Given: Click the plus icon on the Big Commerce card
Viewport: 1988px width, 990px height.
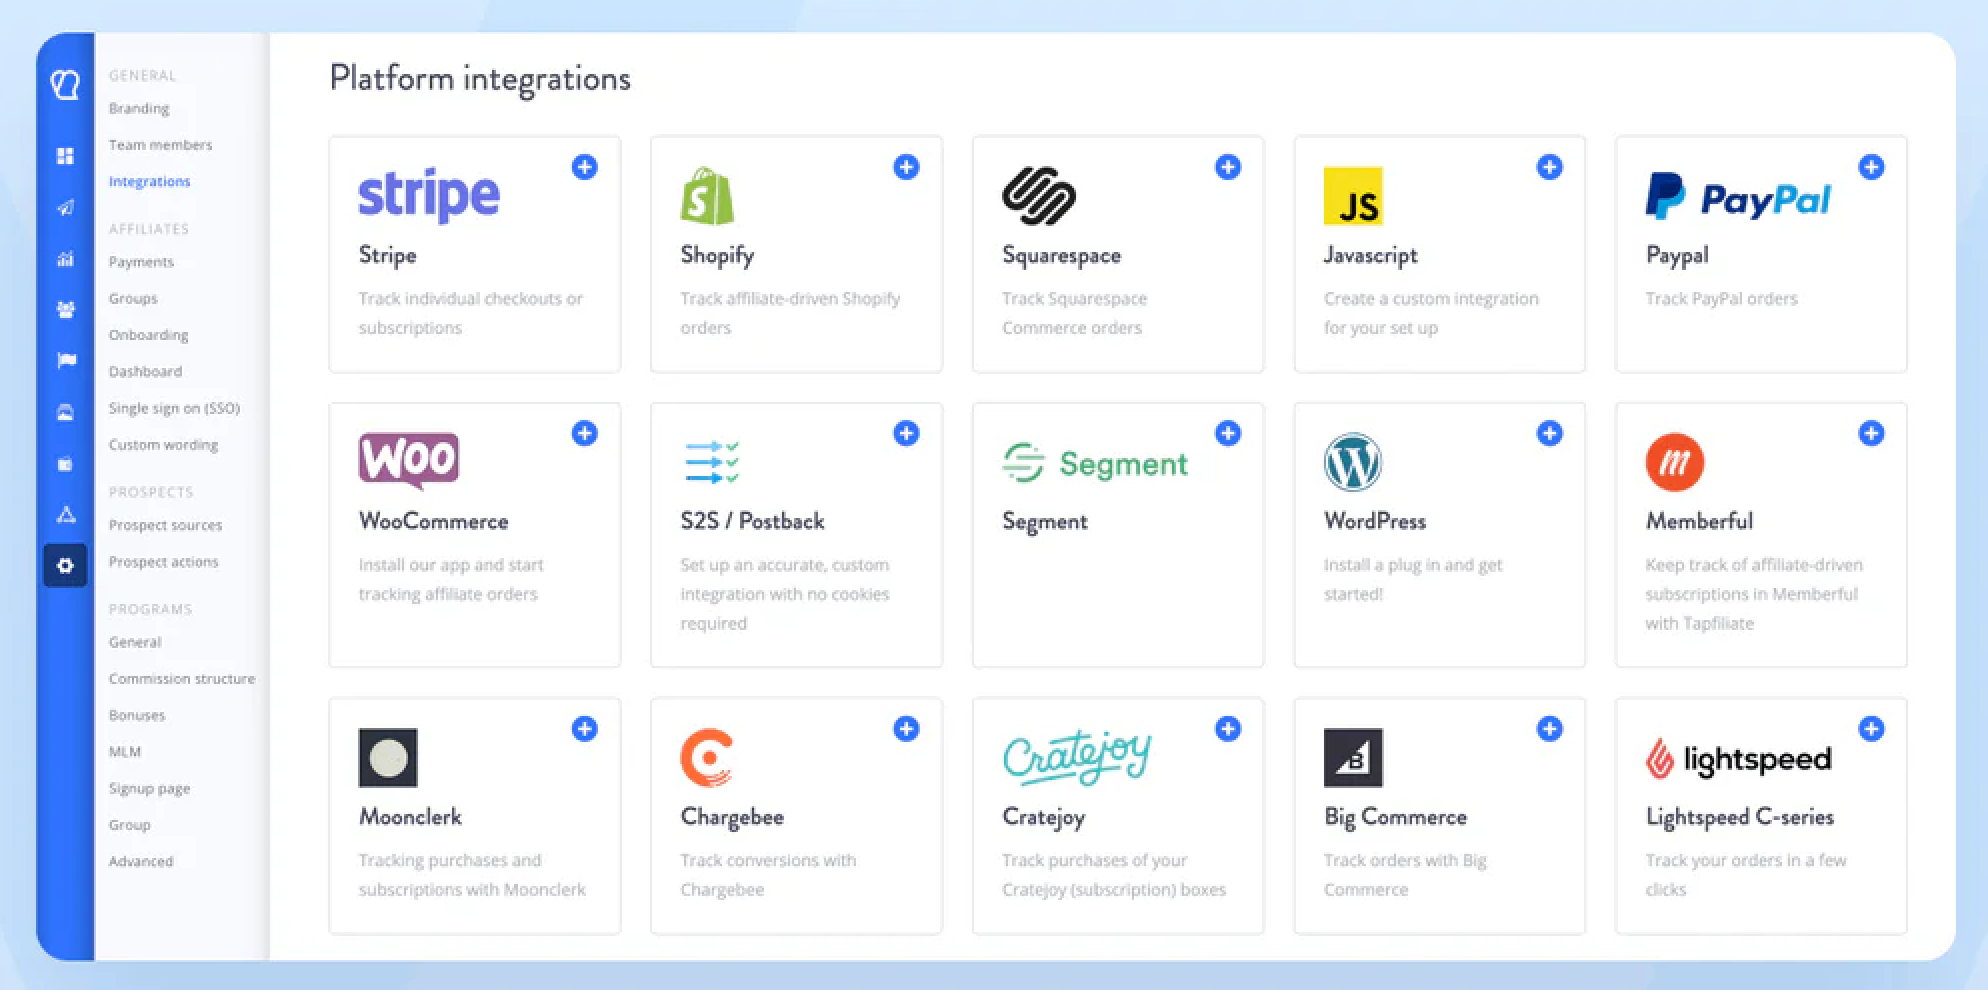Looking at the screenshot, I should [1550, 729].
